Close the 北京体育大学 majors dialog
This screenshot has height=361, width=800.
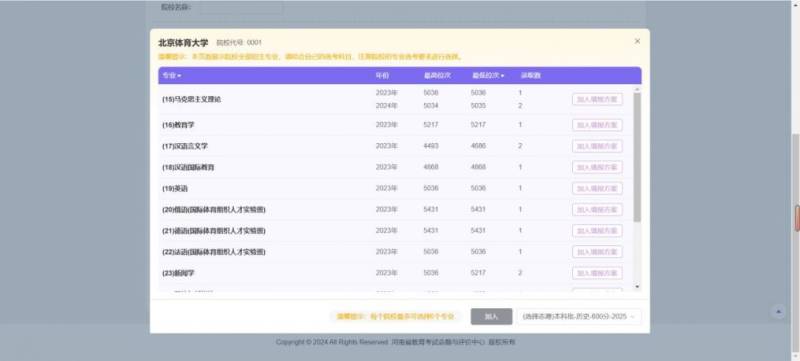(x=637, y=41)
